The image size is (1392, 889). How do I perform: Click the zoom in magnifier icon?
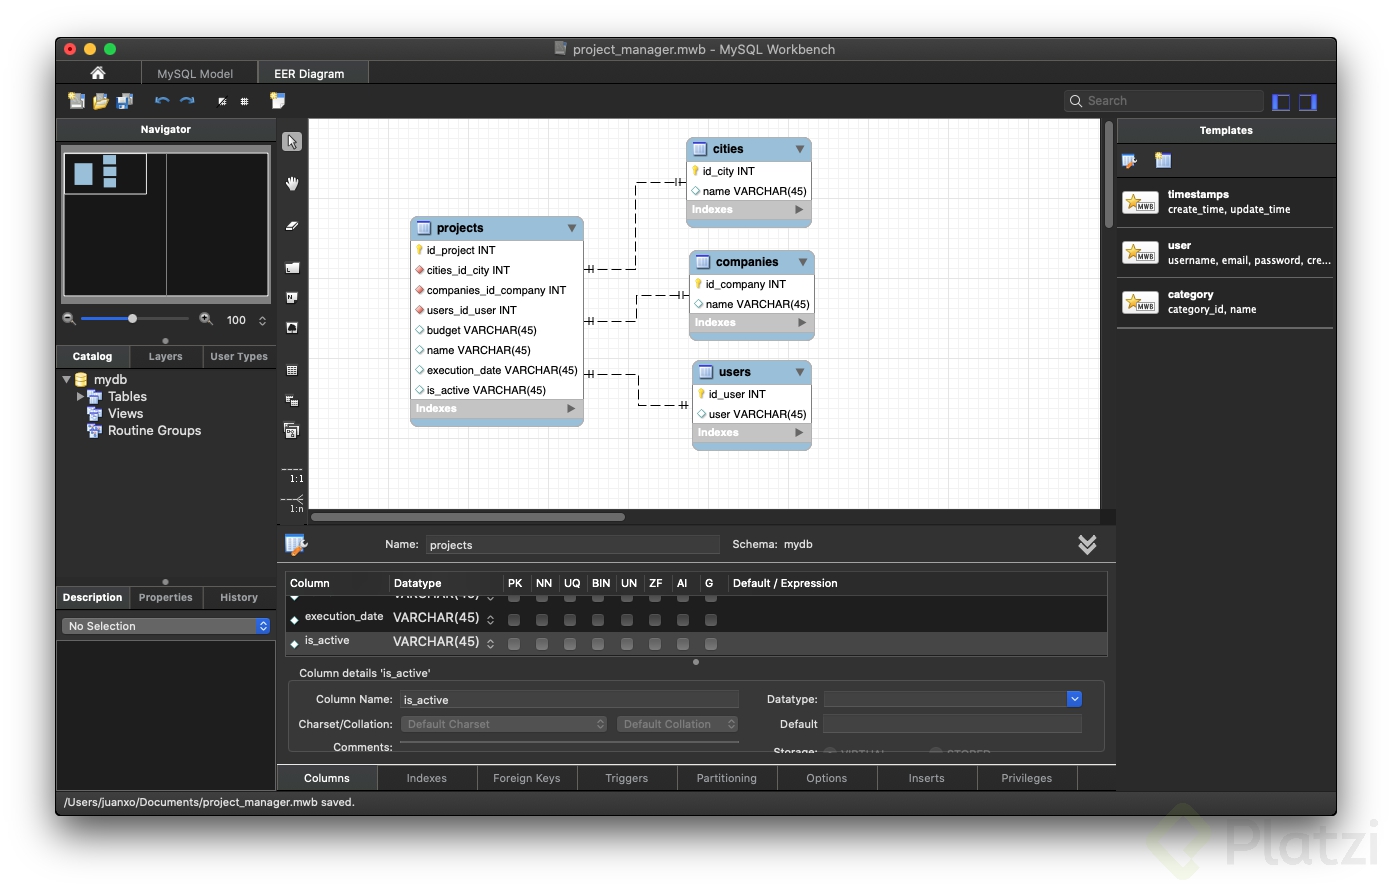[206, 319]
